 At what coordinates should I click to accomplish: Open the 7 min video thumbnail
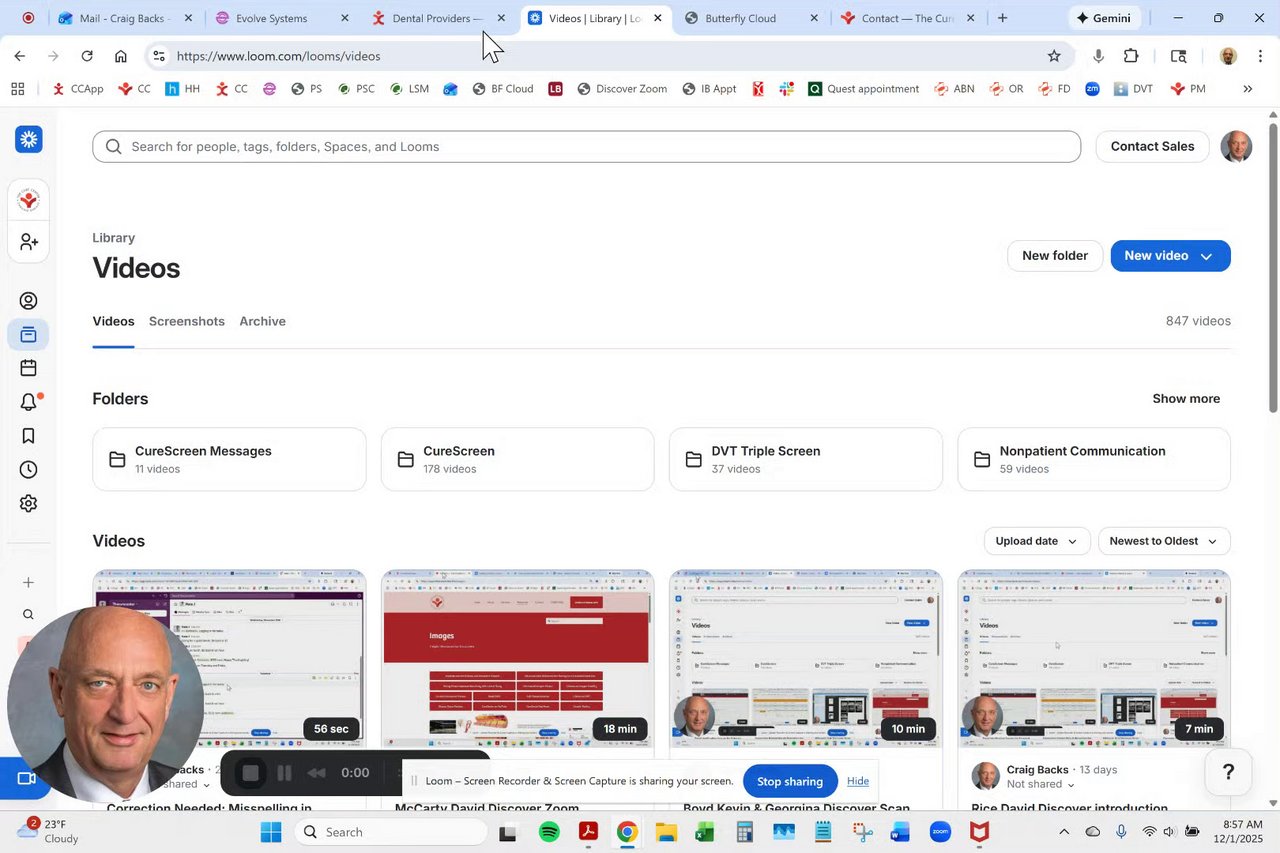[x=1094, y=658]
